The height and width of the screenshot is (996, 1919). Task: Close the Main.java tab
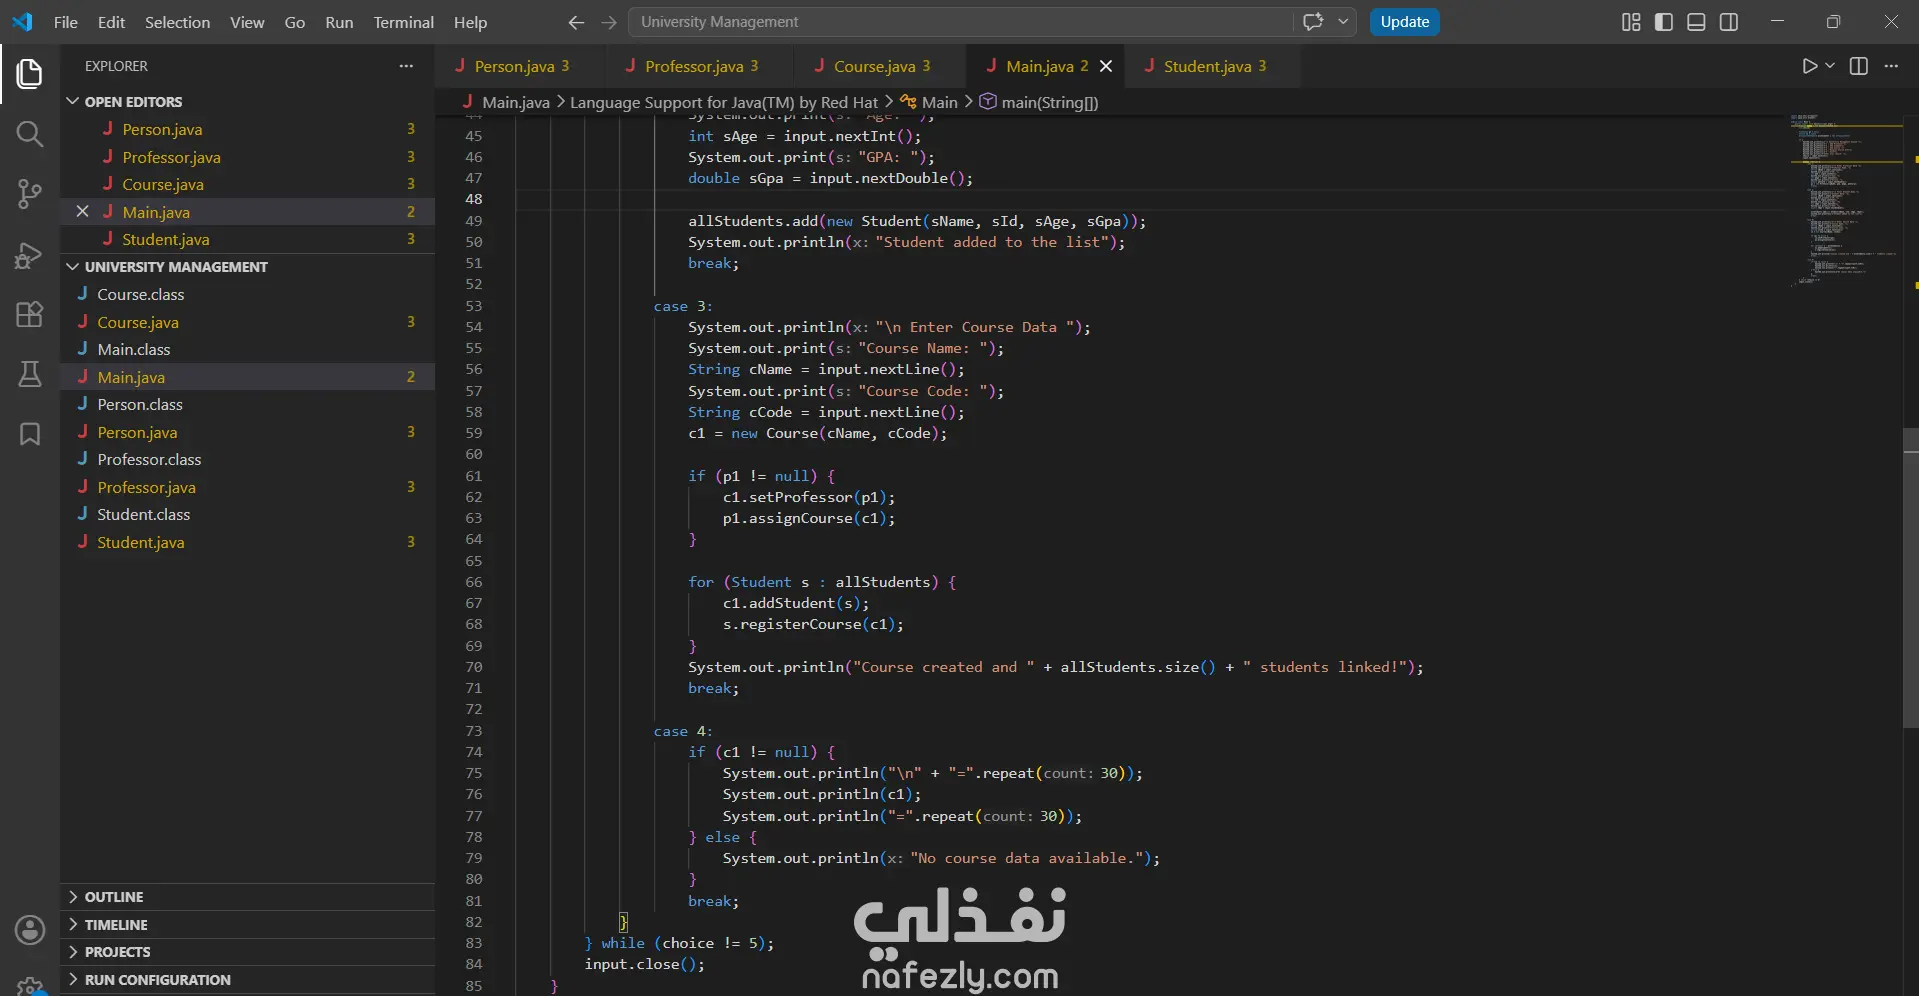1106,66
